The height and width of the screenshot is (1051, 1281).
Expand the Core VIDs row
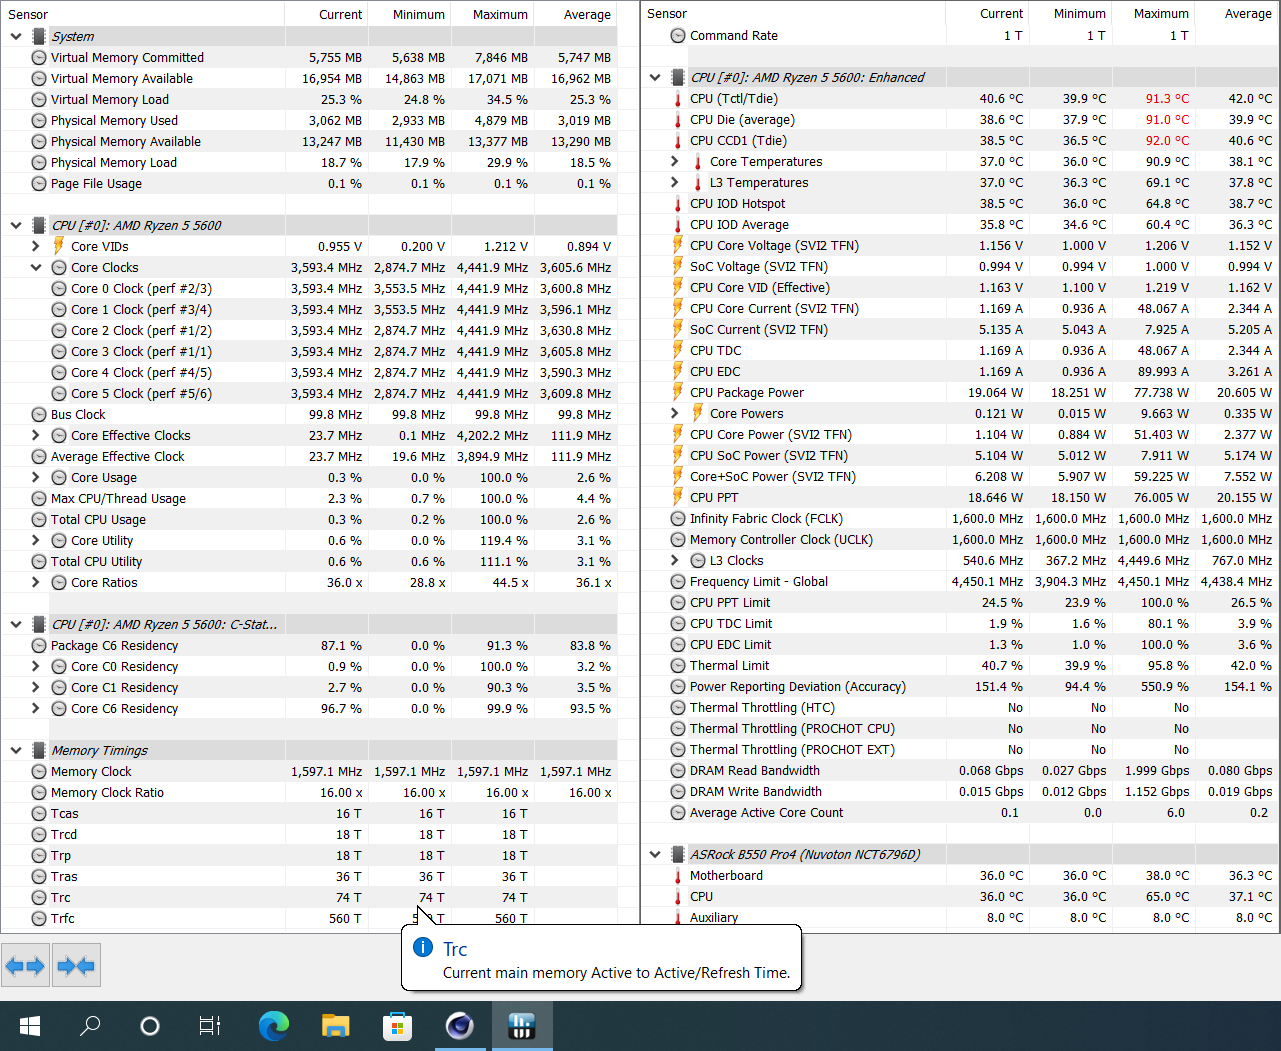pyautogui.click(x=36, y=246)
